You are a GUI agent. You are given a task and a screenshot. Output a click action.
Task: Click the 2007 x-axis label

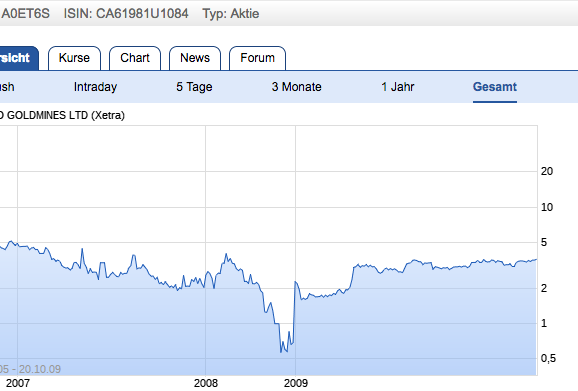(18, 383)
